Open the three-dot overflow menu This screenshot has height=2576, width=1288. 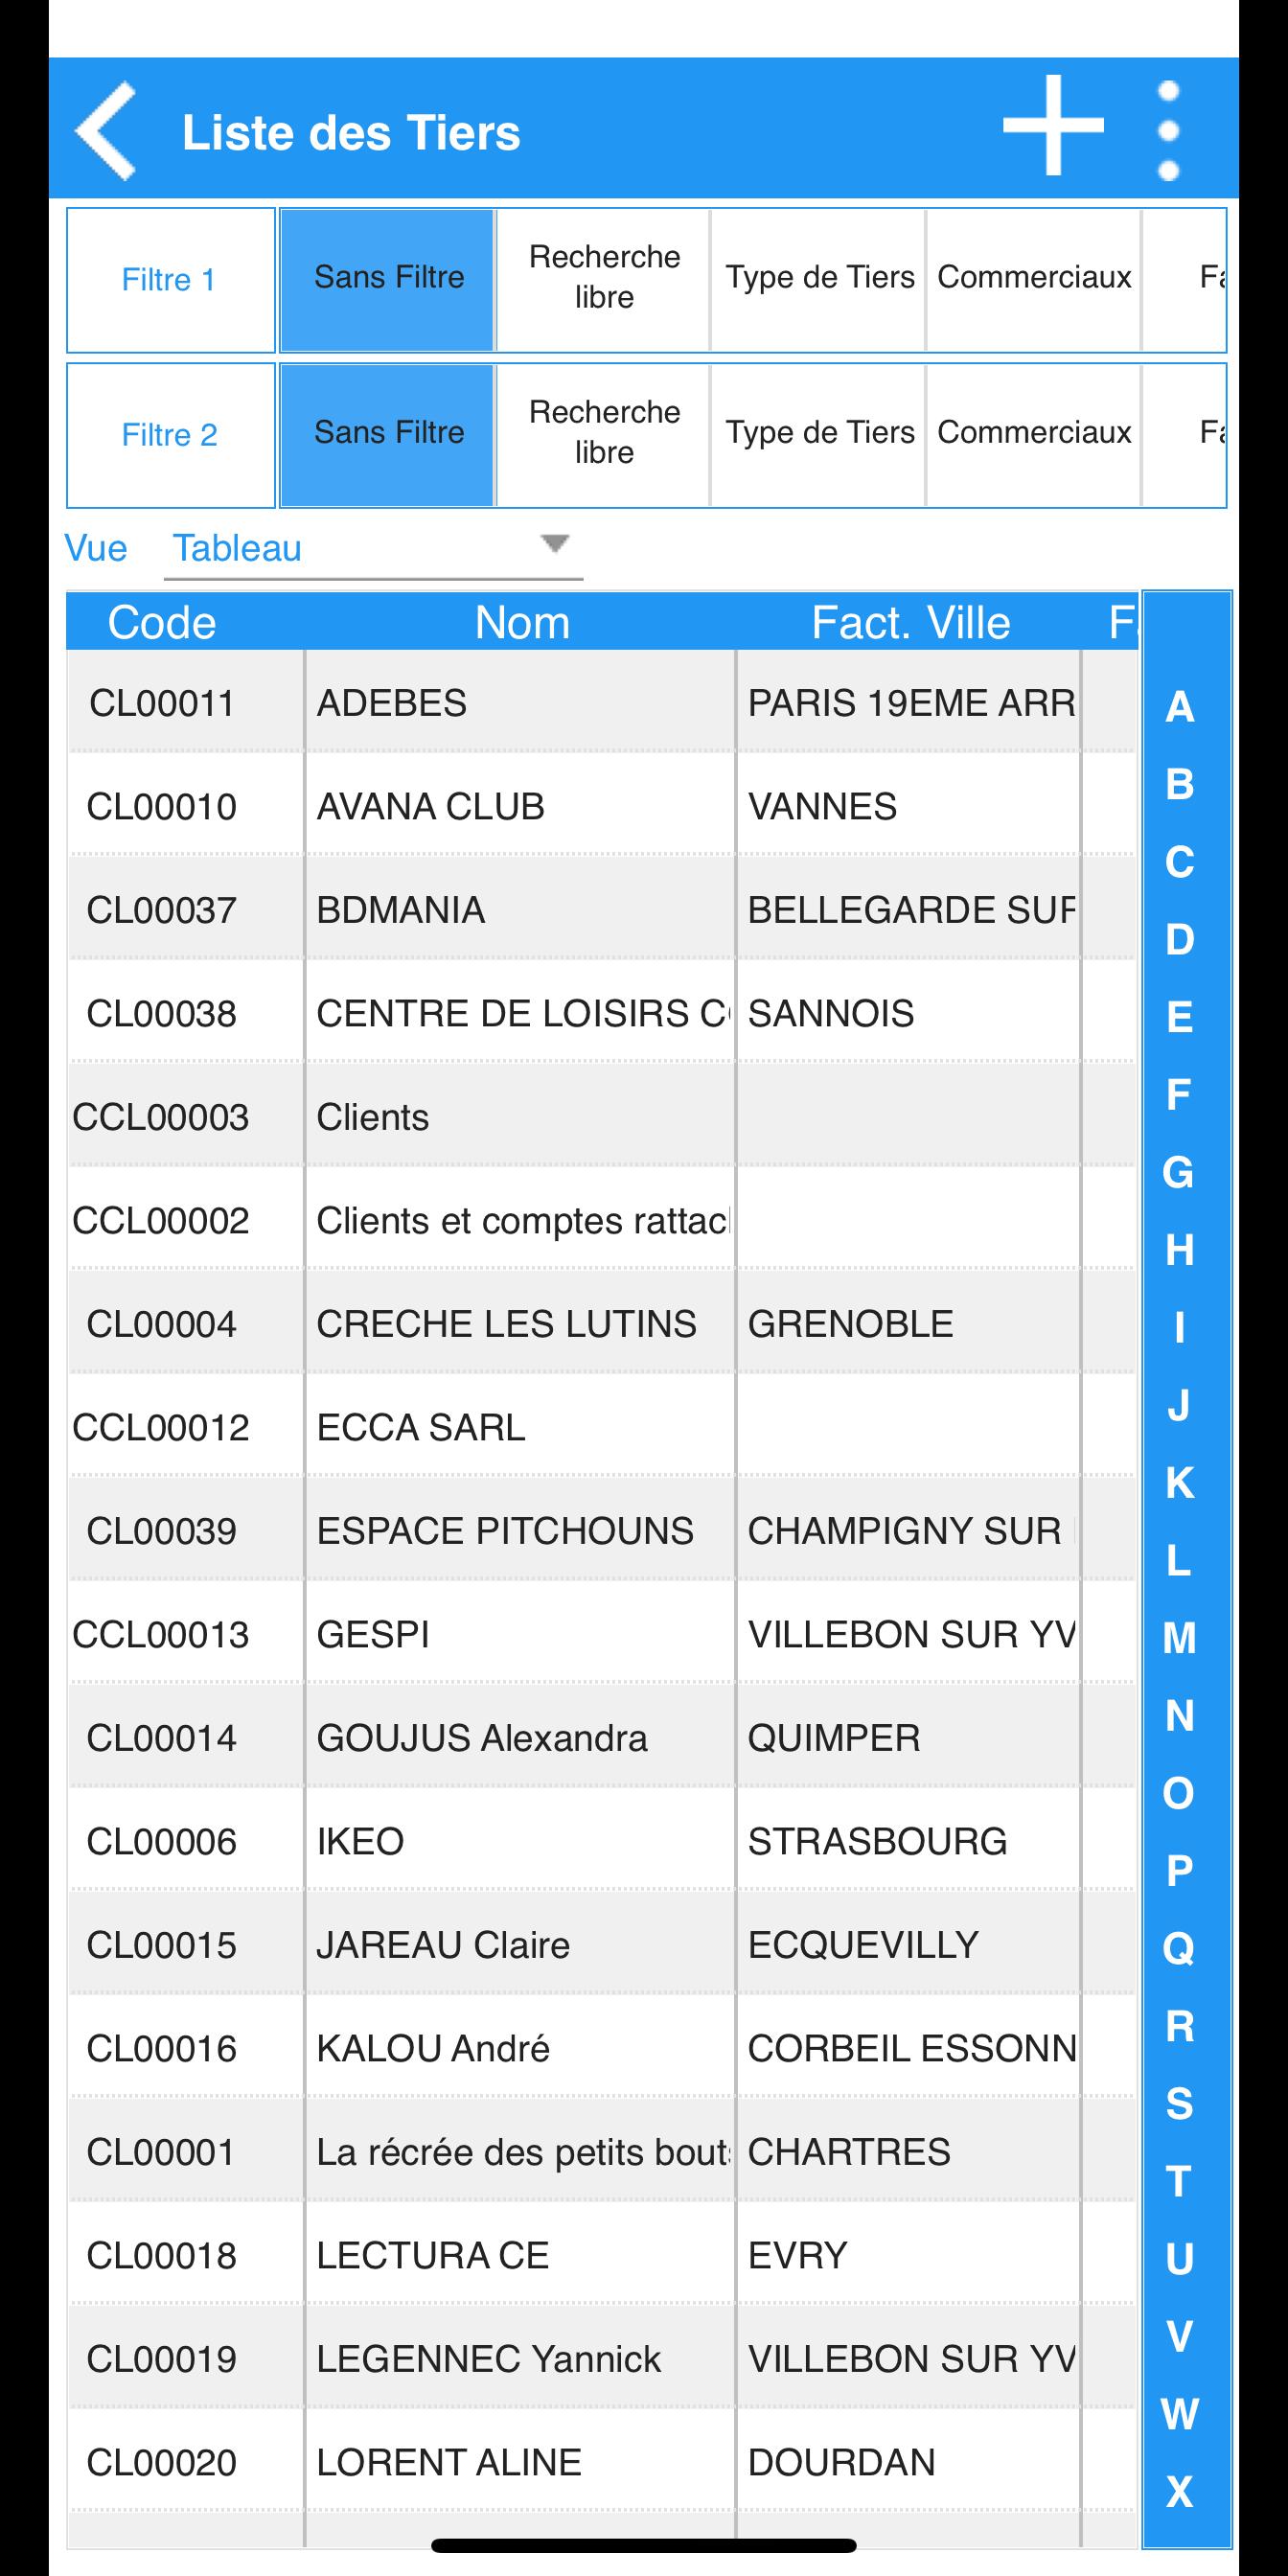click(1168, 131)
